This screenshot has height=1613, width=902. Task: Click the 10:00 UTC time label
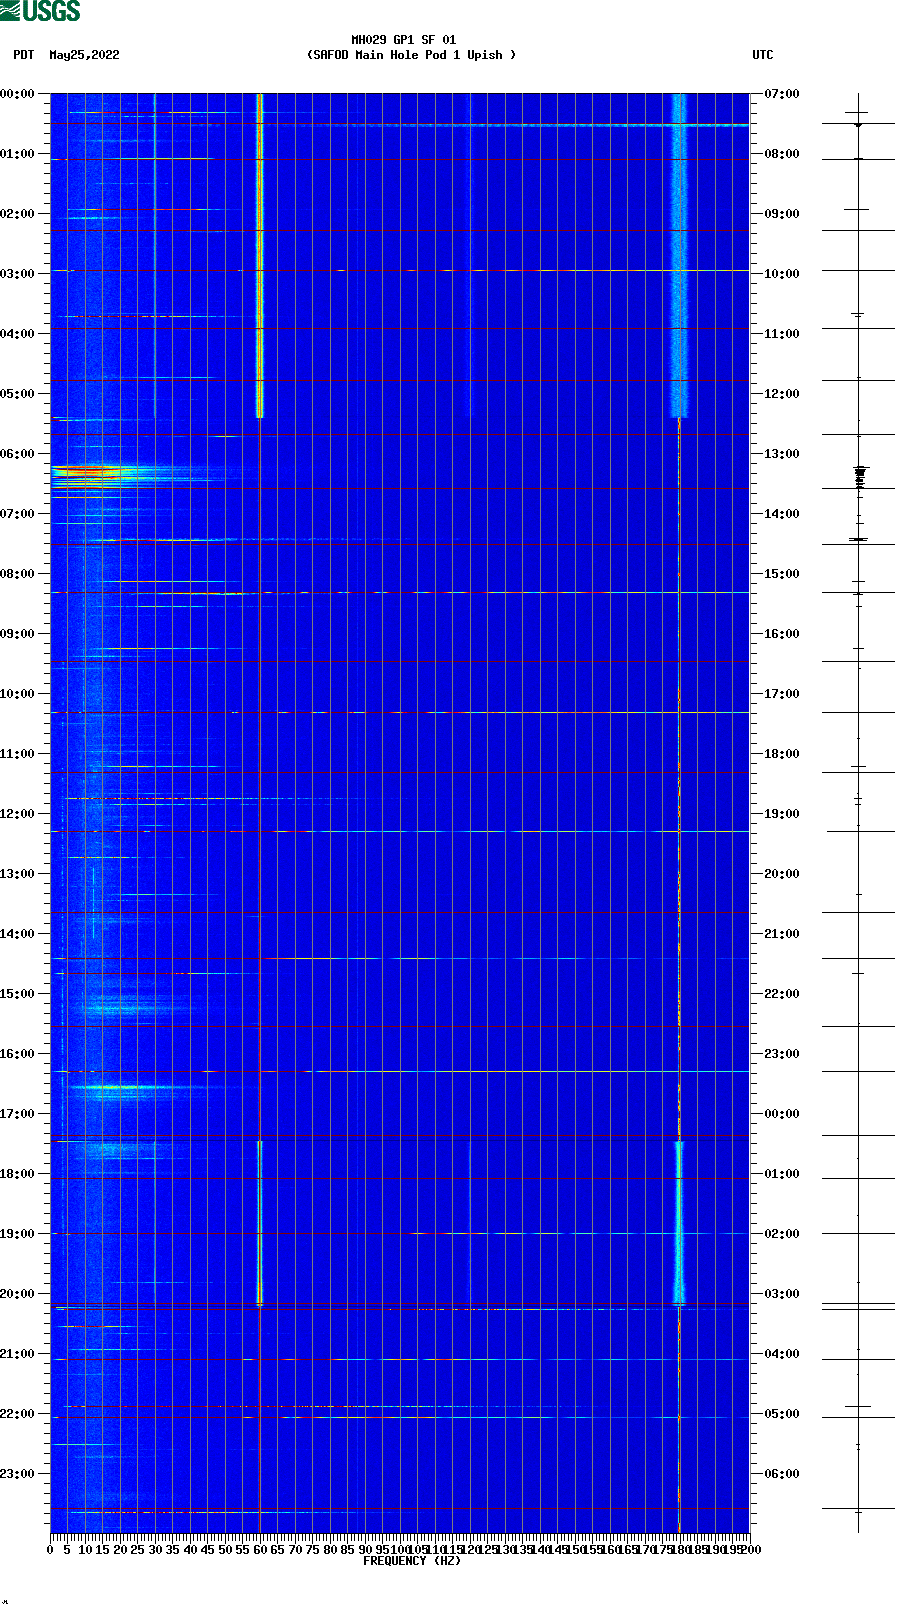point(782,274)
